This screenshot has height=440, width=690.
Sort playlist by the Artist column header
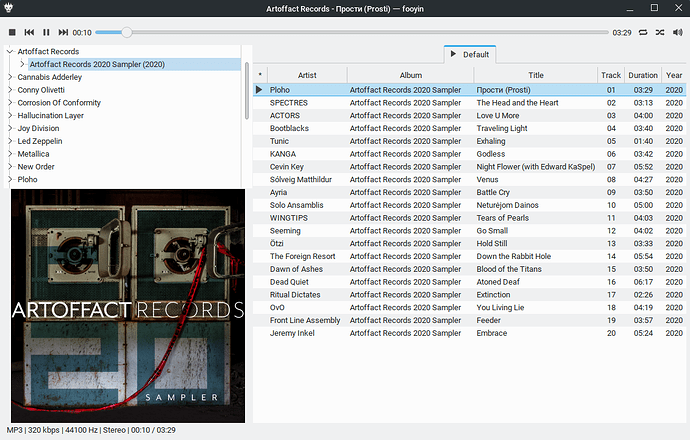coord(306,75)
